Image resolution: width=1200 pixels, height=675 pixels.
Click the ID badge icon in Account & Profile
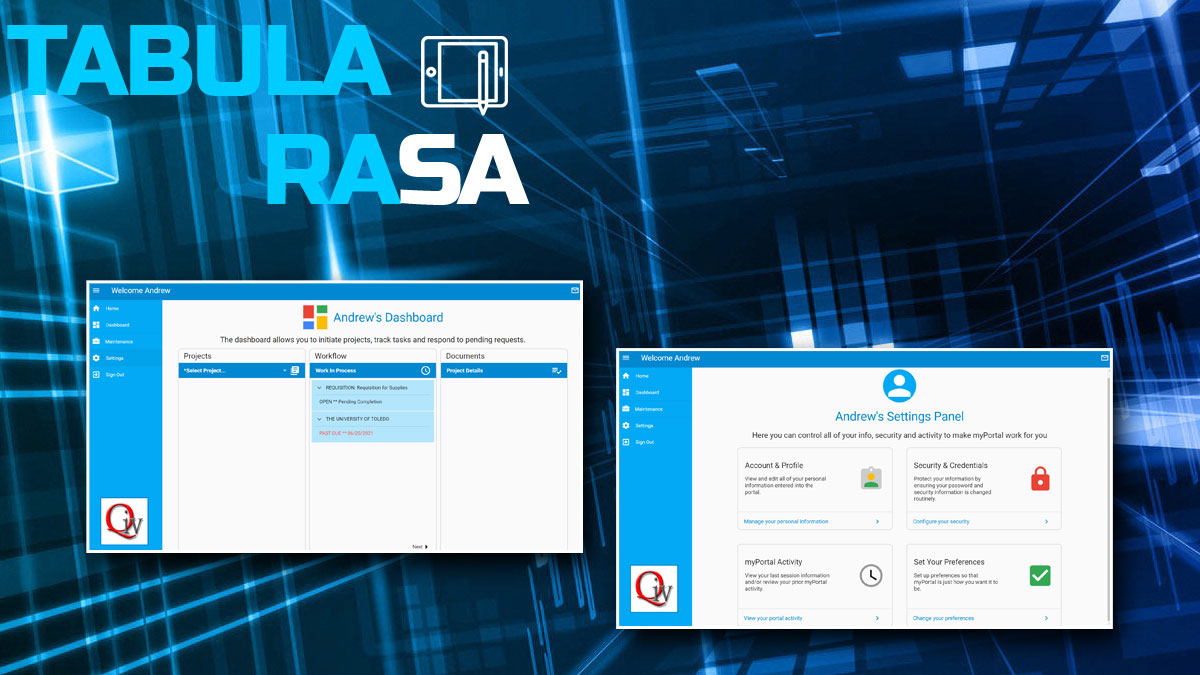(x=872, y=478)
